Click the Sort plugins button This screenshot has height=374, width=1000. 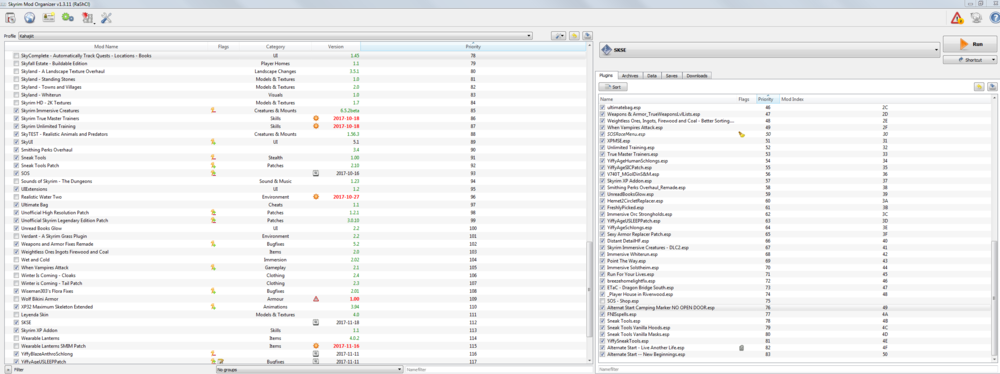click(614, 86)
